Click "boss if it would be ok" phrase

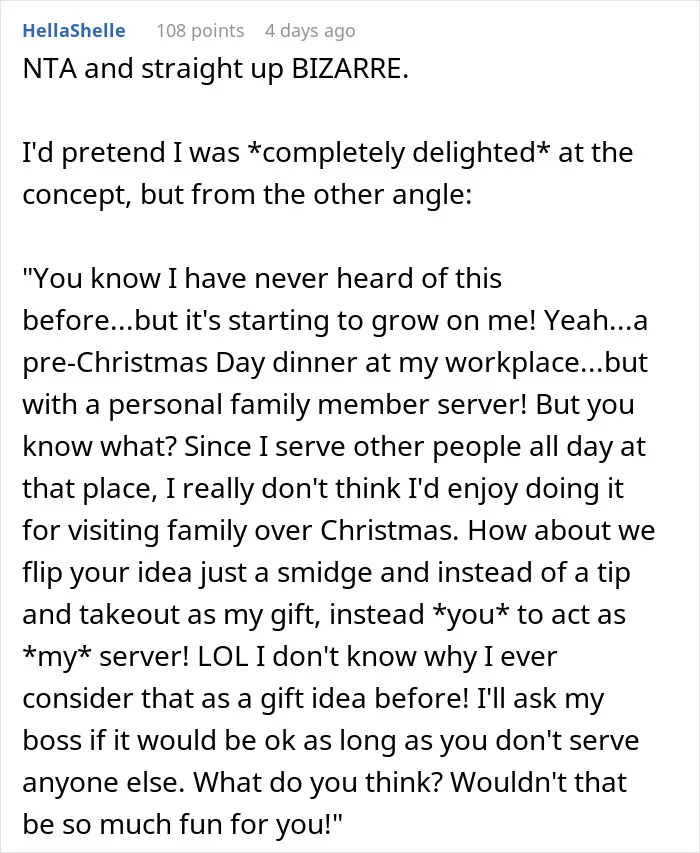click(x=159, y=740)
